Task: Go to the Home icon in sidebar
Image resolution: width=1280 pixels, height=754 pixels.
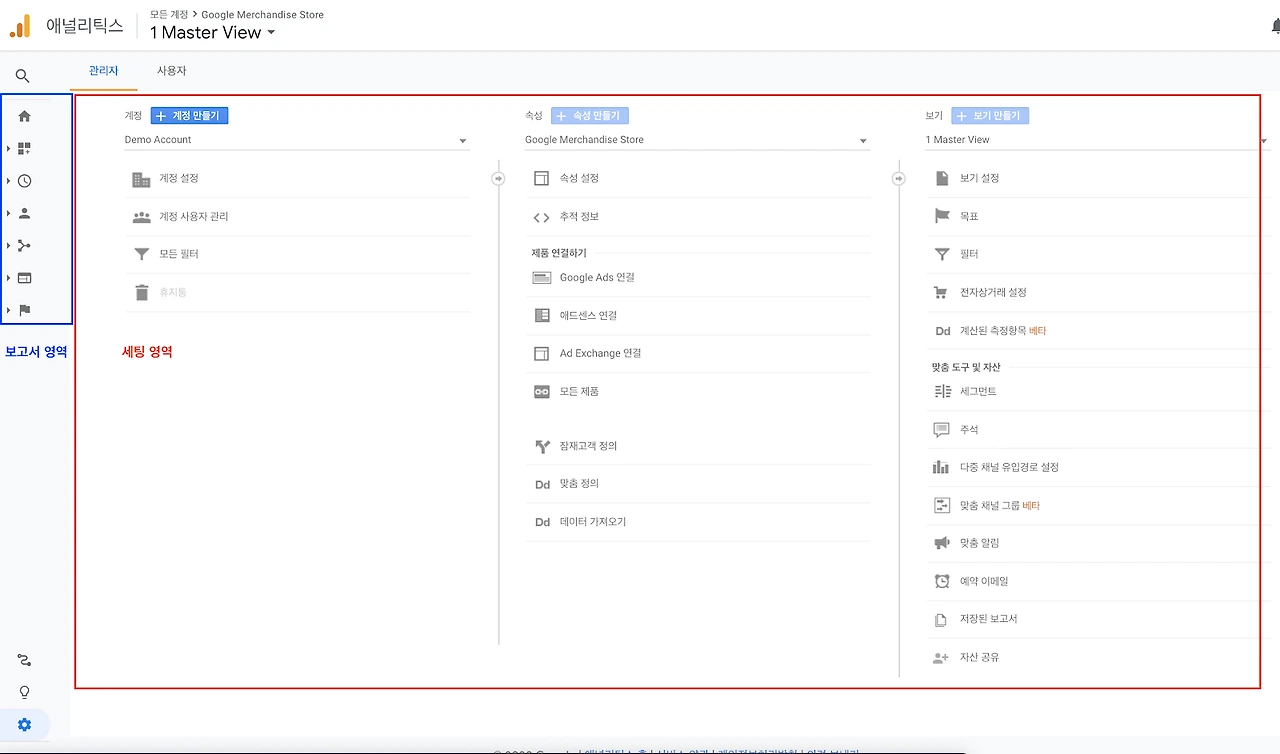Action: 25,116
